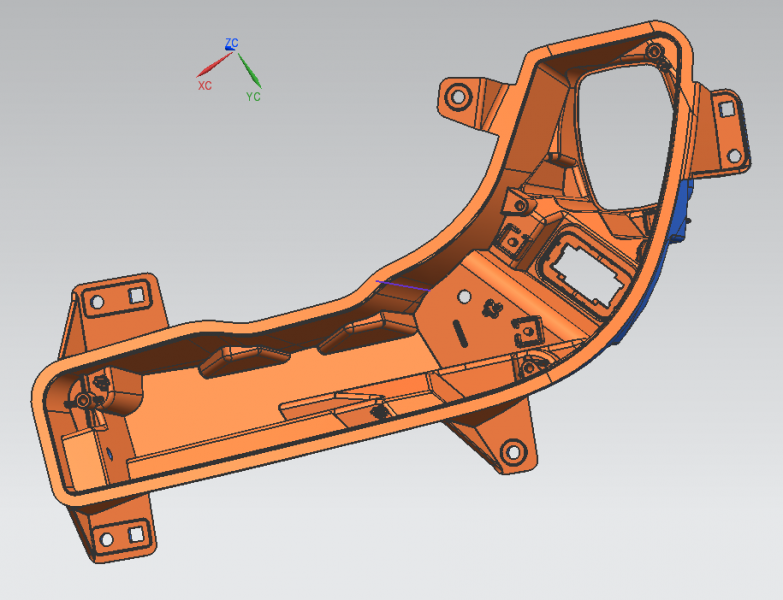The image size is (783, 600).
Task: Click the green YC axis arrow
Action: coord(249,70)
